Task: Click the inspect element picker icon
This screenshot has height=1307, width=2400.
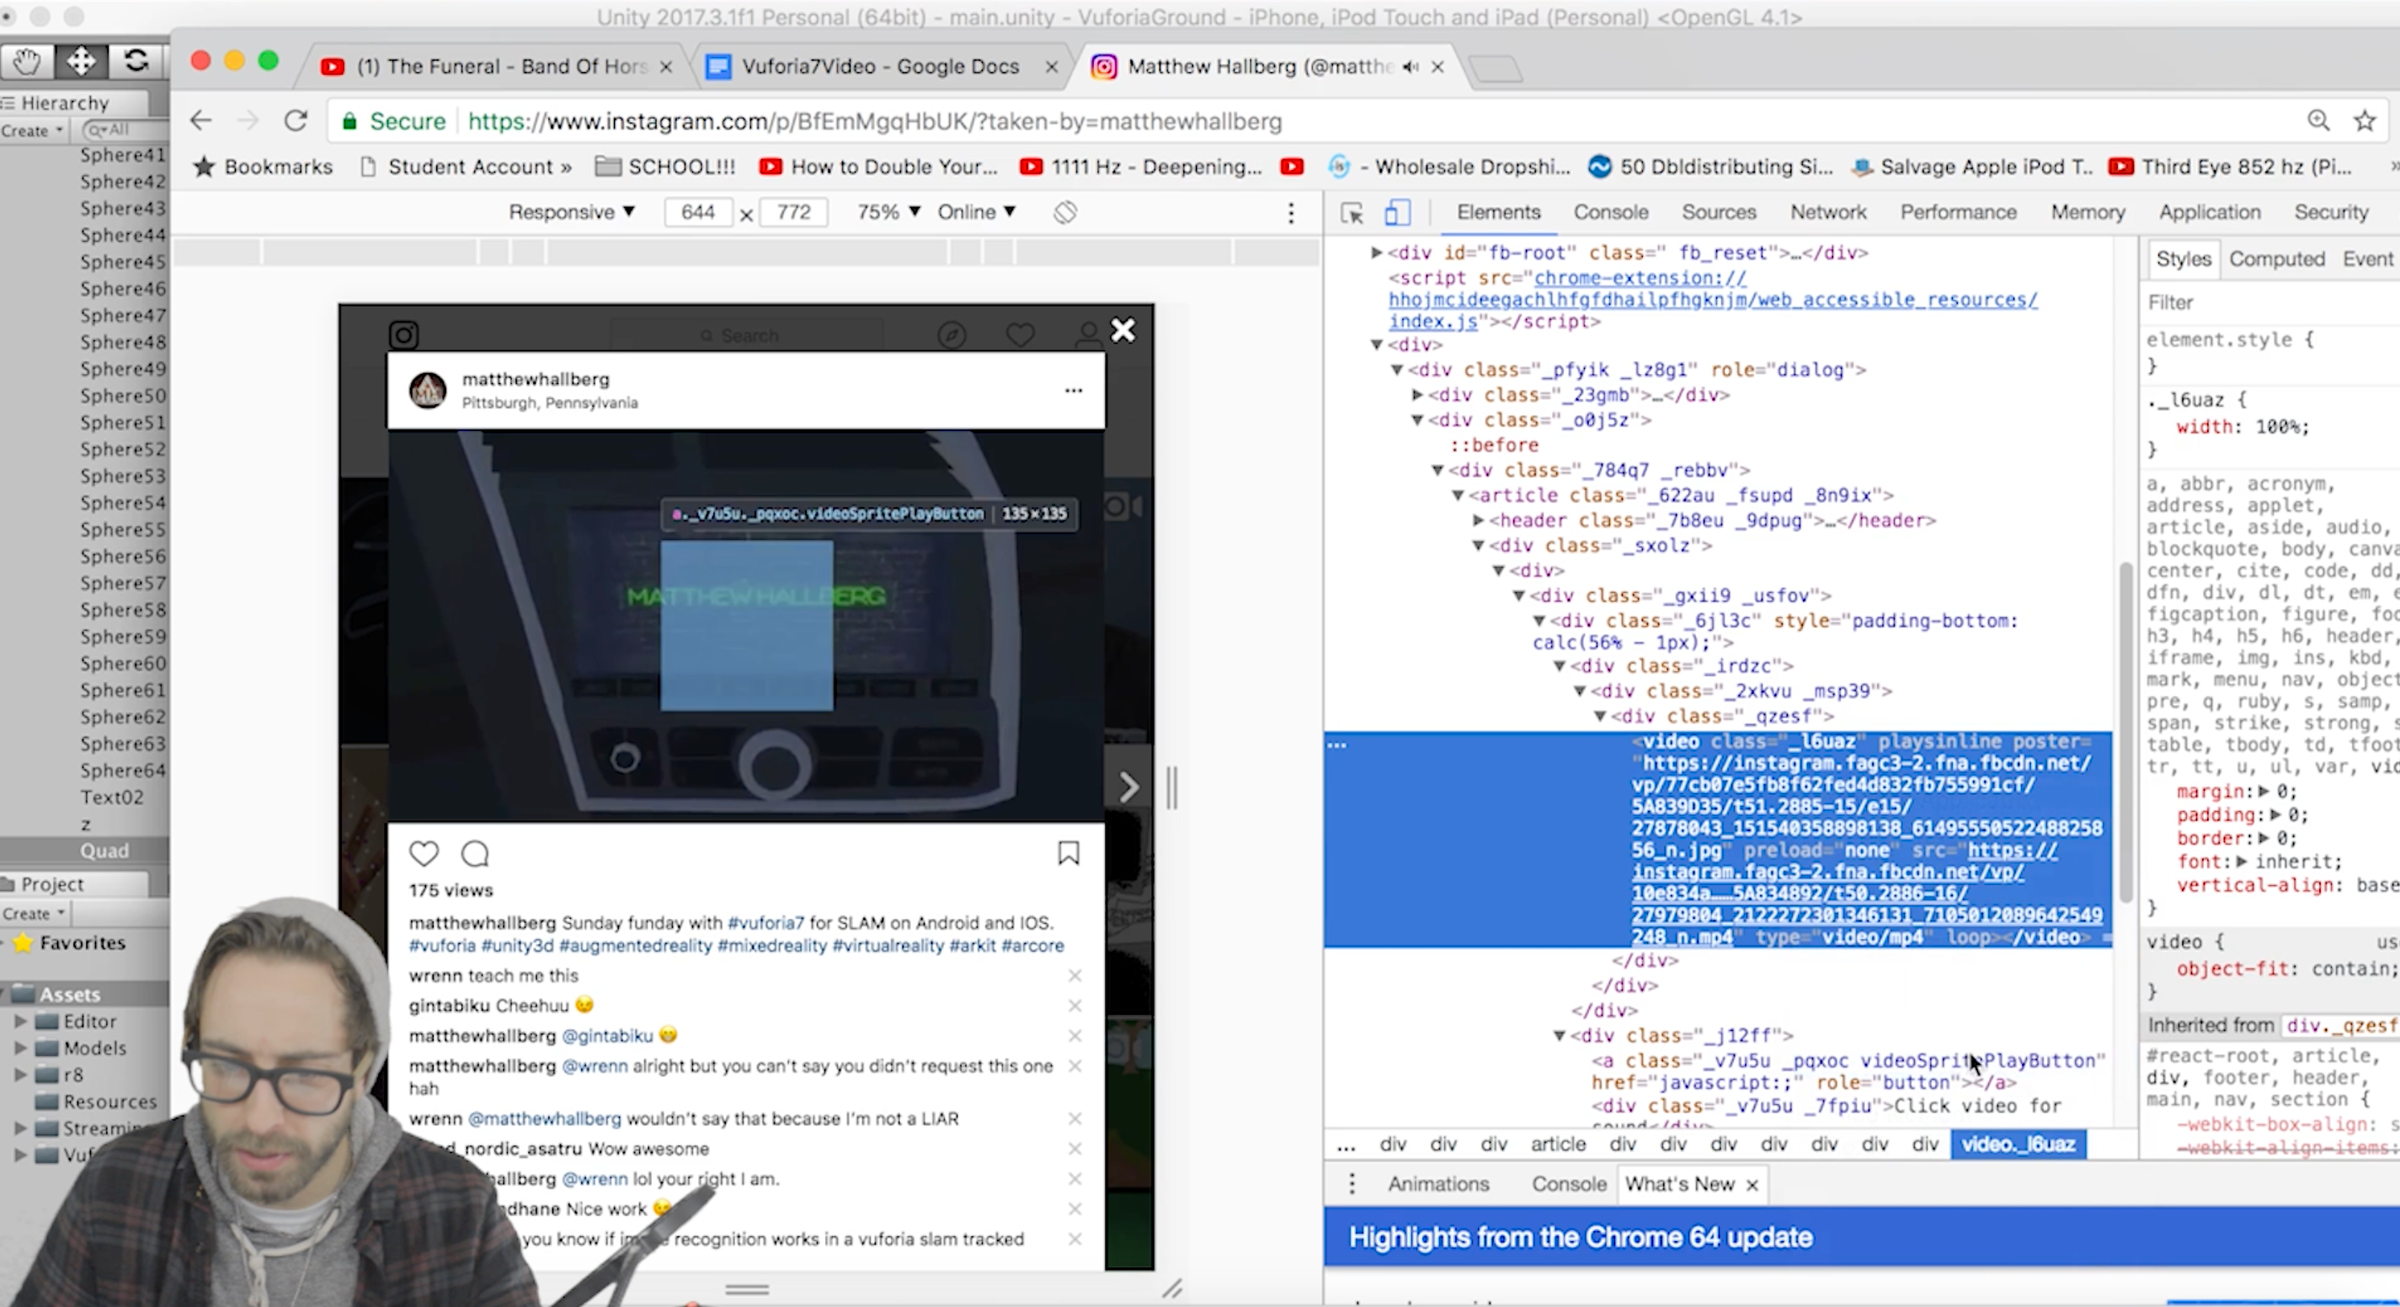Action: pos(1352,213)
